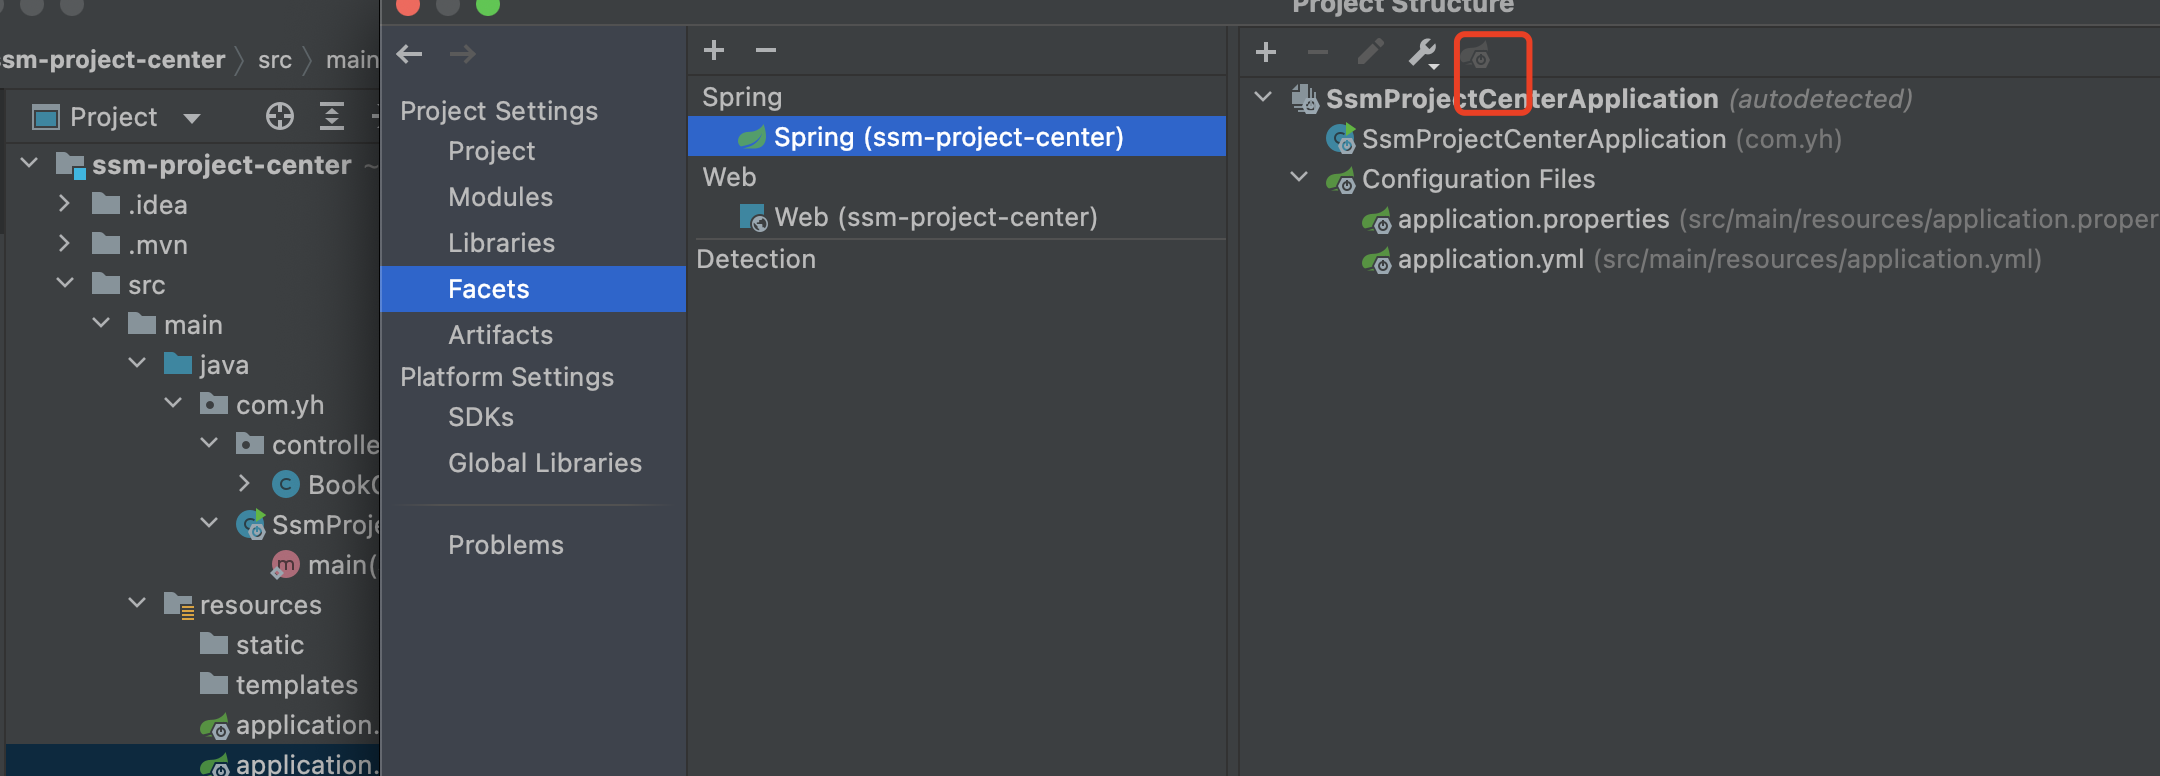Click the Spring icon highlighted in red
This screenshot has height=776, width=2160.
[1476, 54]
